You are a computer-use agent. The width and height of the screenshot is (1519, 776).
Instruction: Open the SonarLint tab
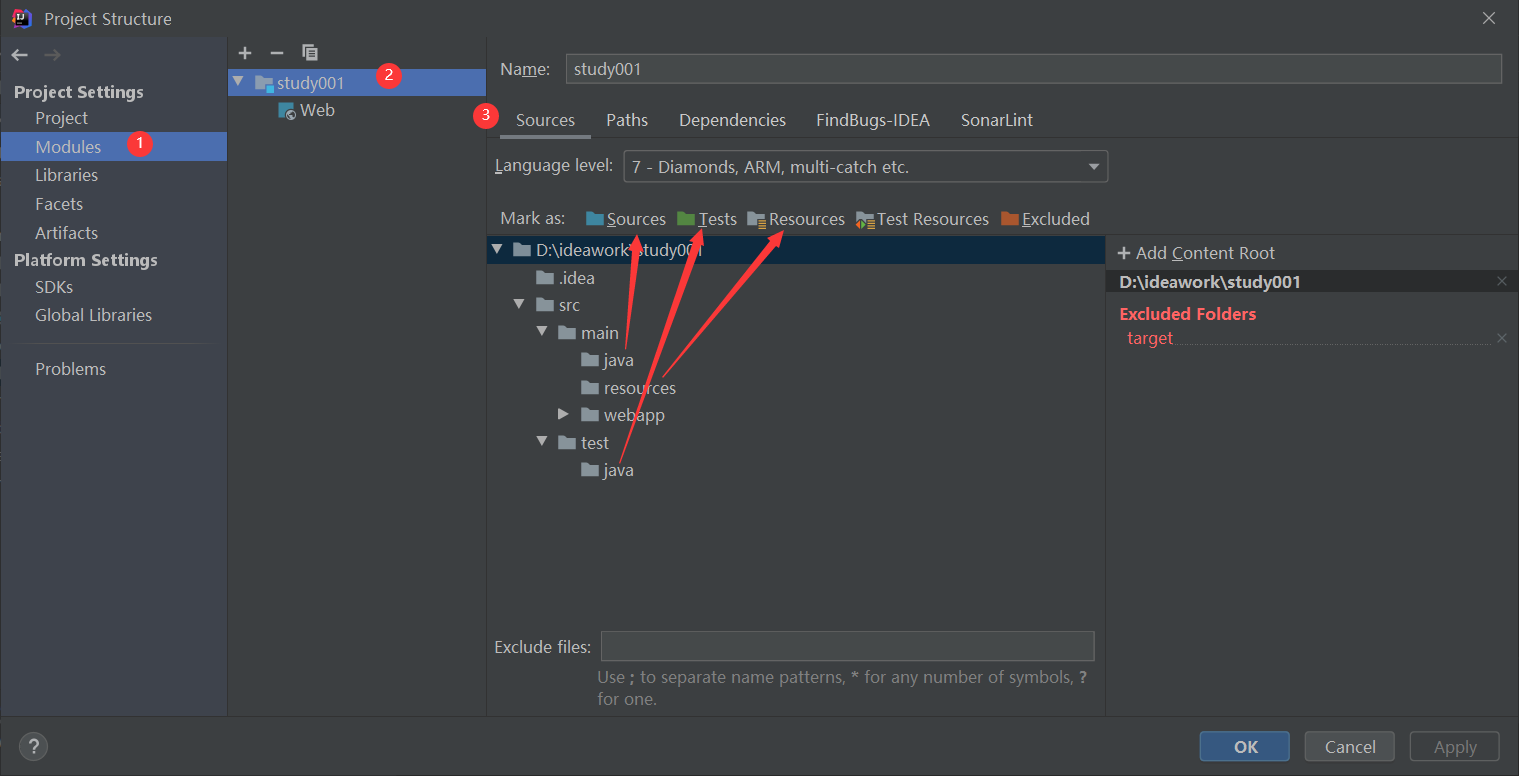click(x=997, y=120)
